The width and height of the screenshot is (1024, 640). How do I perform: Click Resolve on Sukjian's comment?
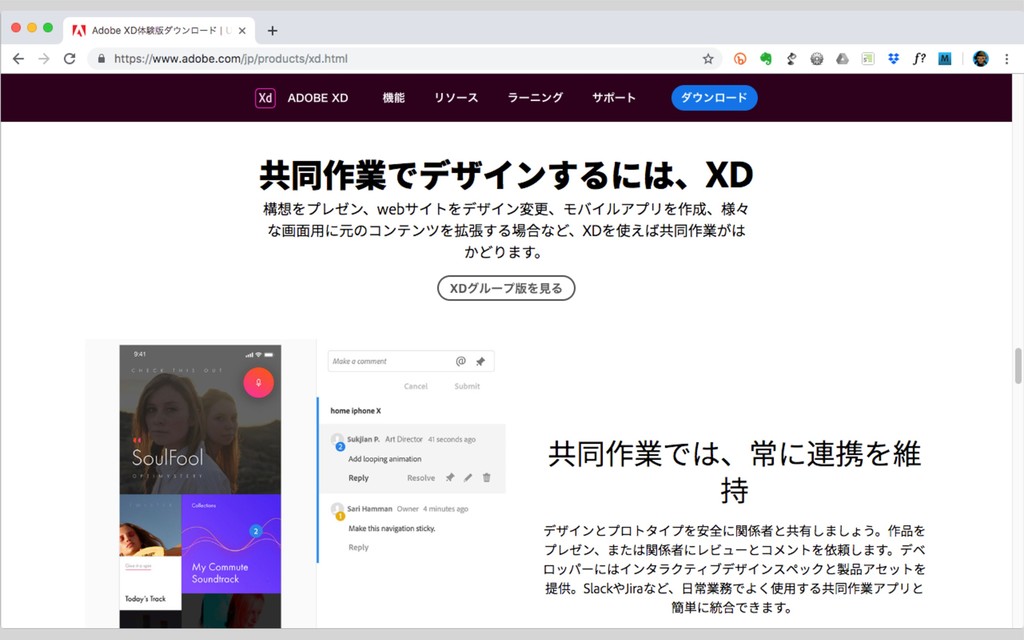(x=421, y=478)
